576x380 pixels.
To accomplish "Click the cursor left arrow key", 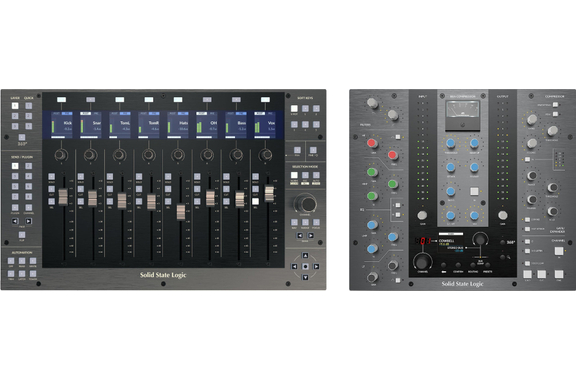I will click(x=294, y=266).
